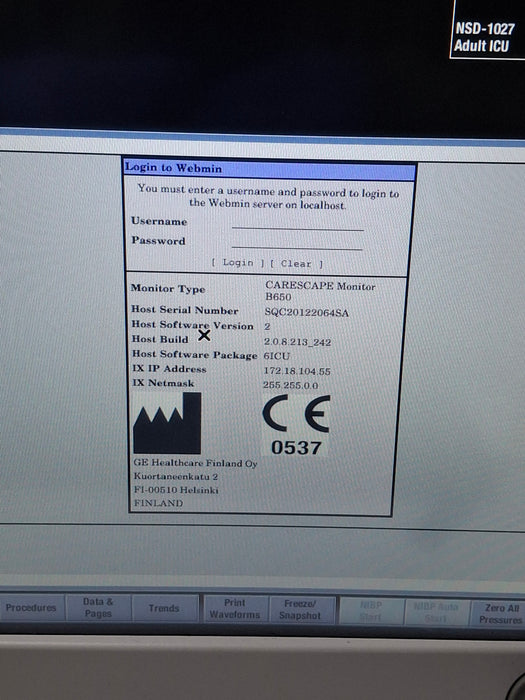This screenshot has width=525, height=700.
Task: Click the Clear button in Webmin dialog
Action: [296, 263]
